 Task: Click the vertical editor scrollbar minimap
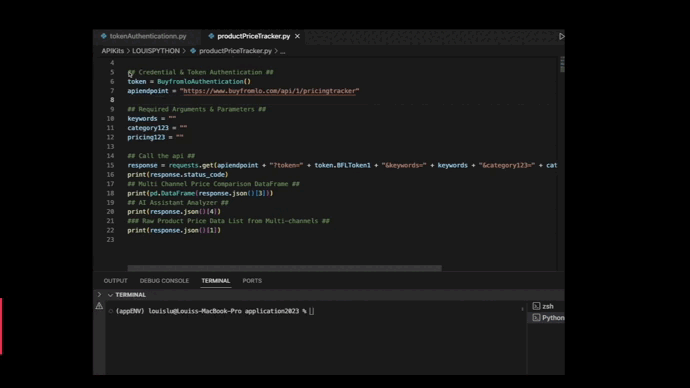(x=562, y=65)
